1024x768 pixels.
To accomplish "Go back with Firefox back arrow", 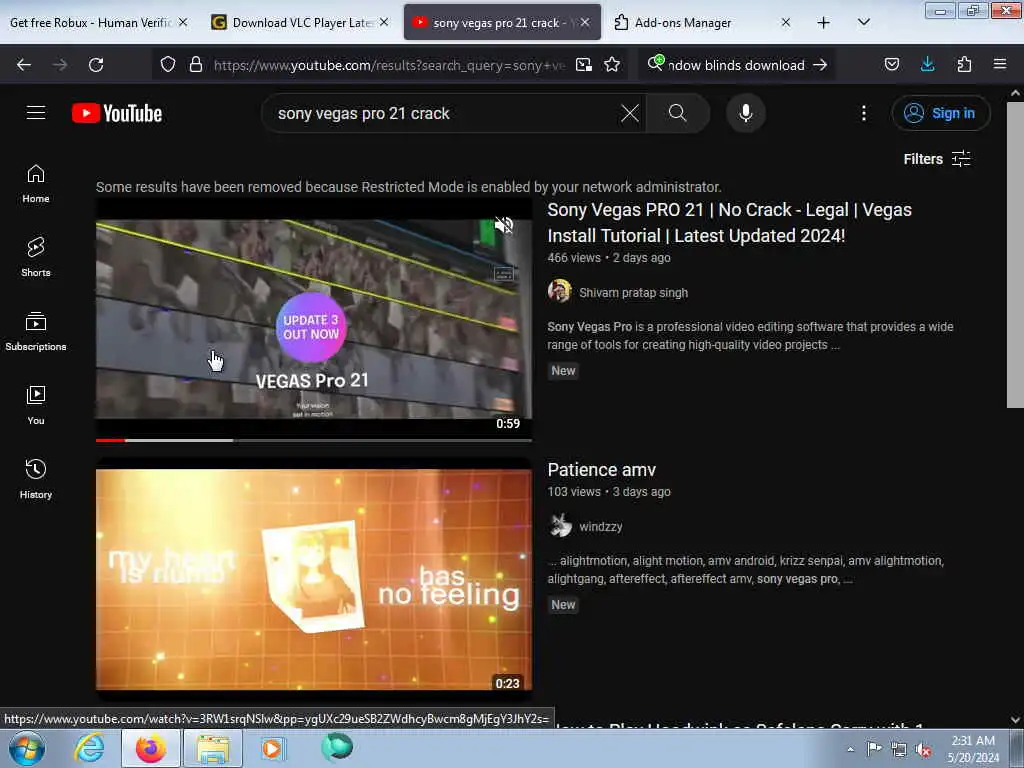I will pyautogui.click(x=24, y=65).
